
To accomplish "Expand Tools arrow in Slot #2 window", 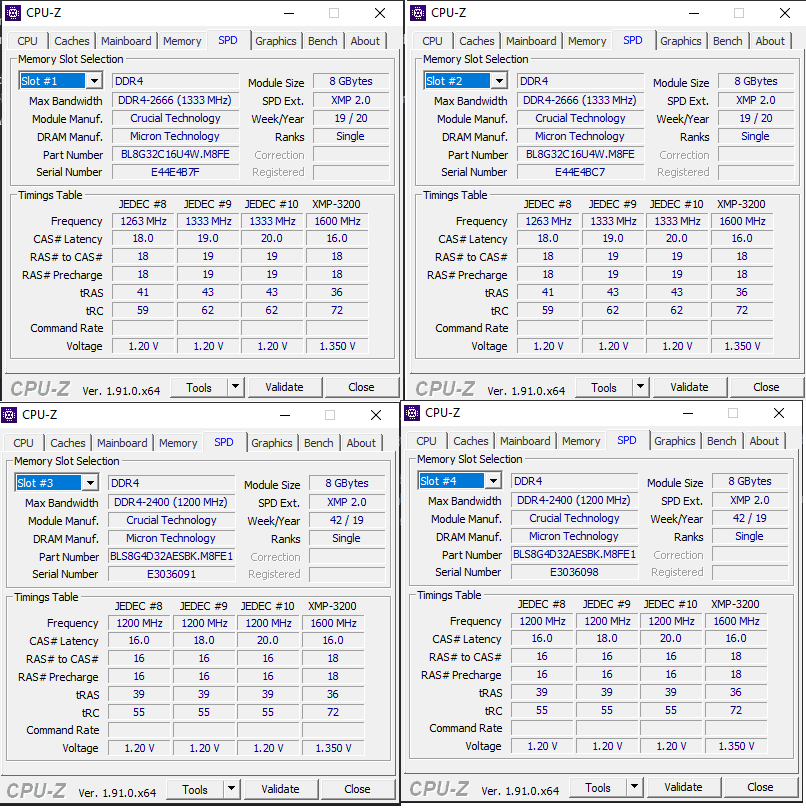I will [x=641, y=387].
